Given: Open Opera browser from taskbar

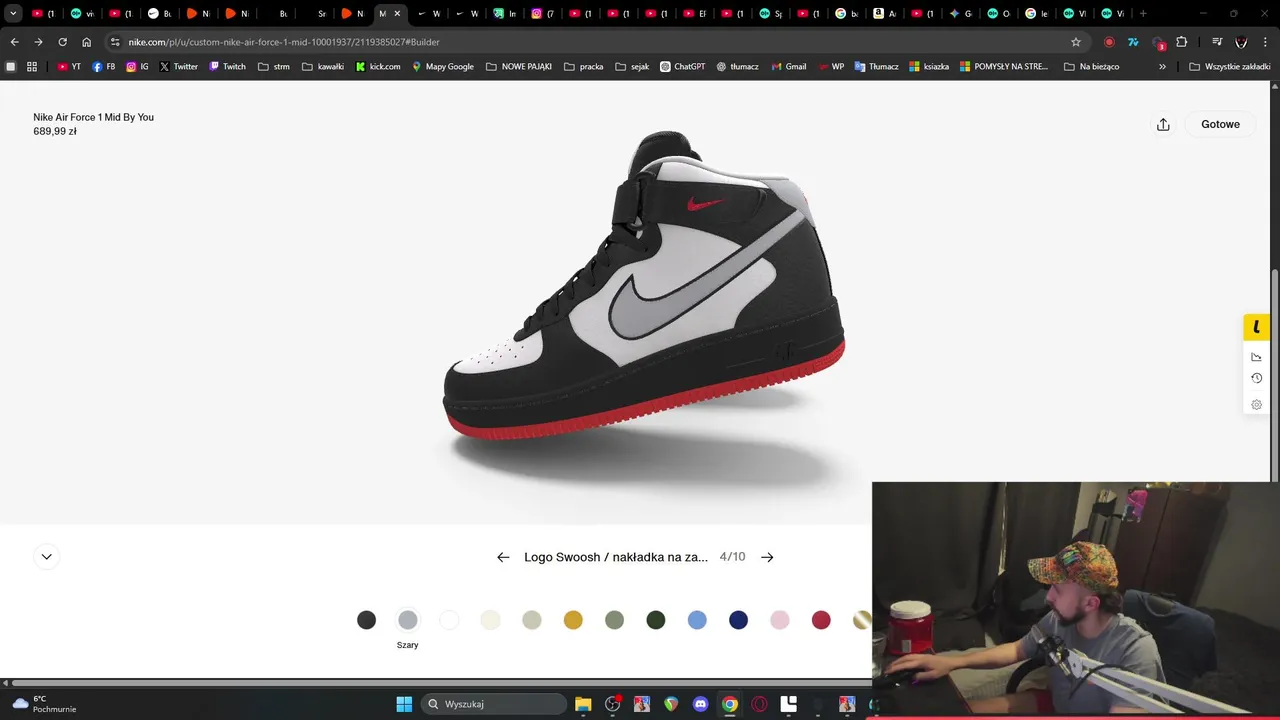Looking at the screenshot, I should (x=759, y=704).
